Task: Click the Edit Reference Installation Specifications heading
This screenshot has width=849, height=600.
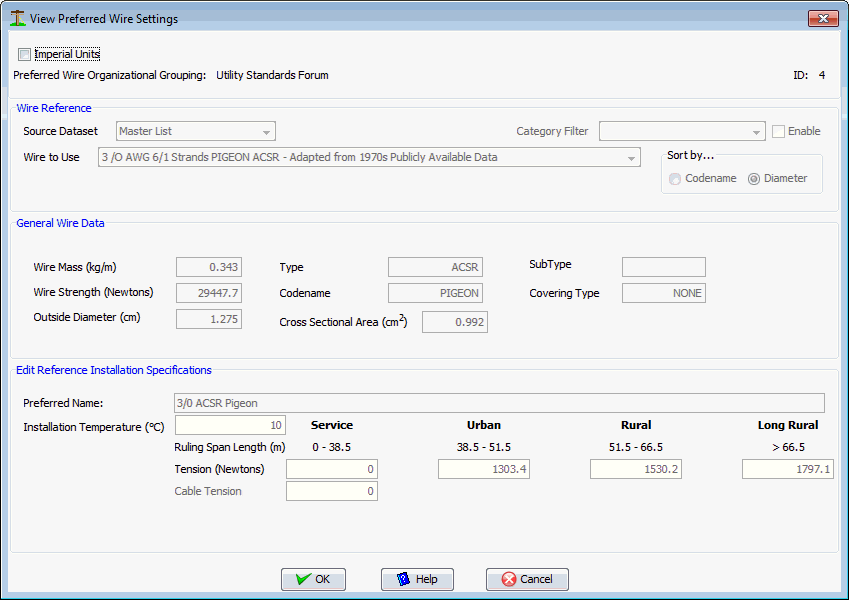Action: click(x=114, y=370)
